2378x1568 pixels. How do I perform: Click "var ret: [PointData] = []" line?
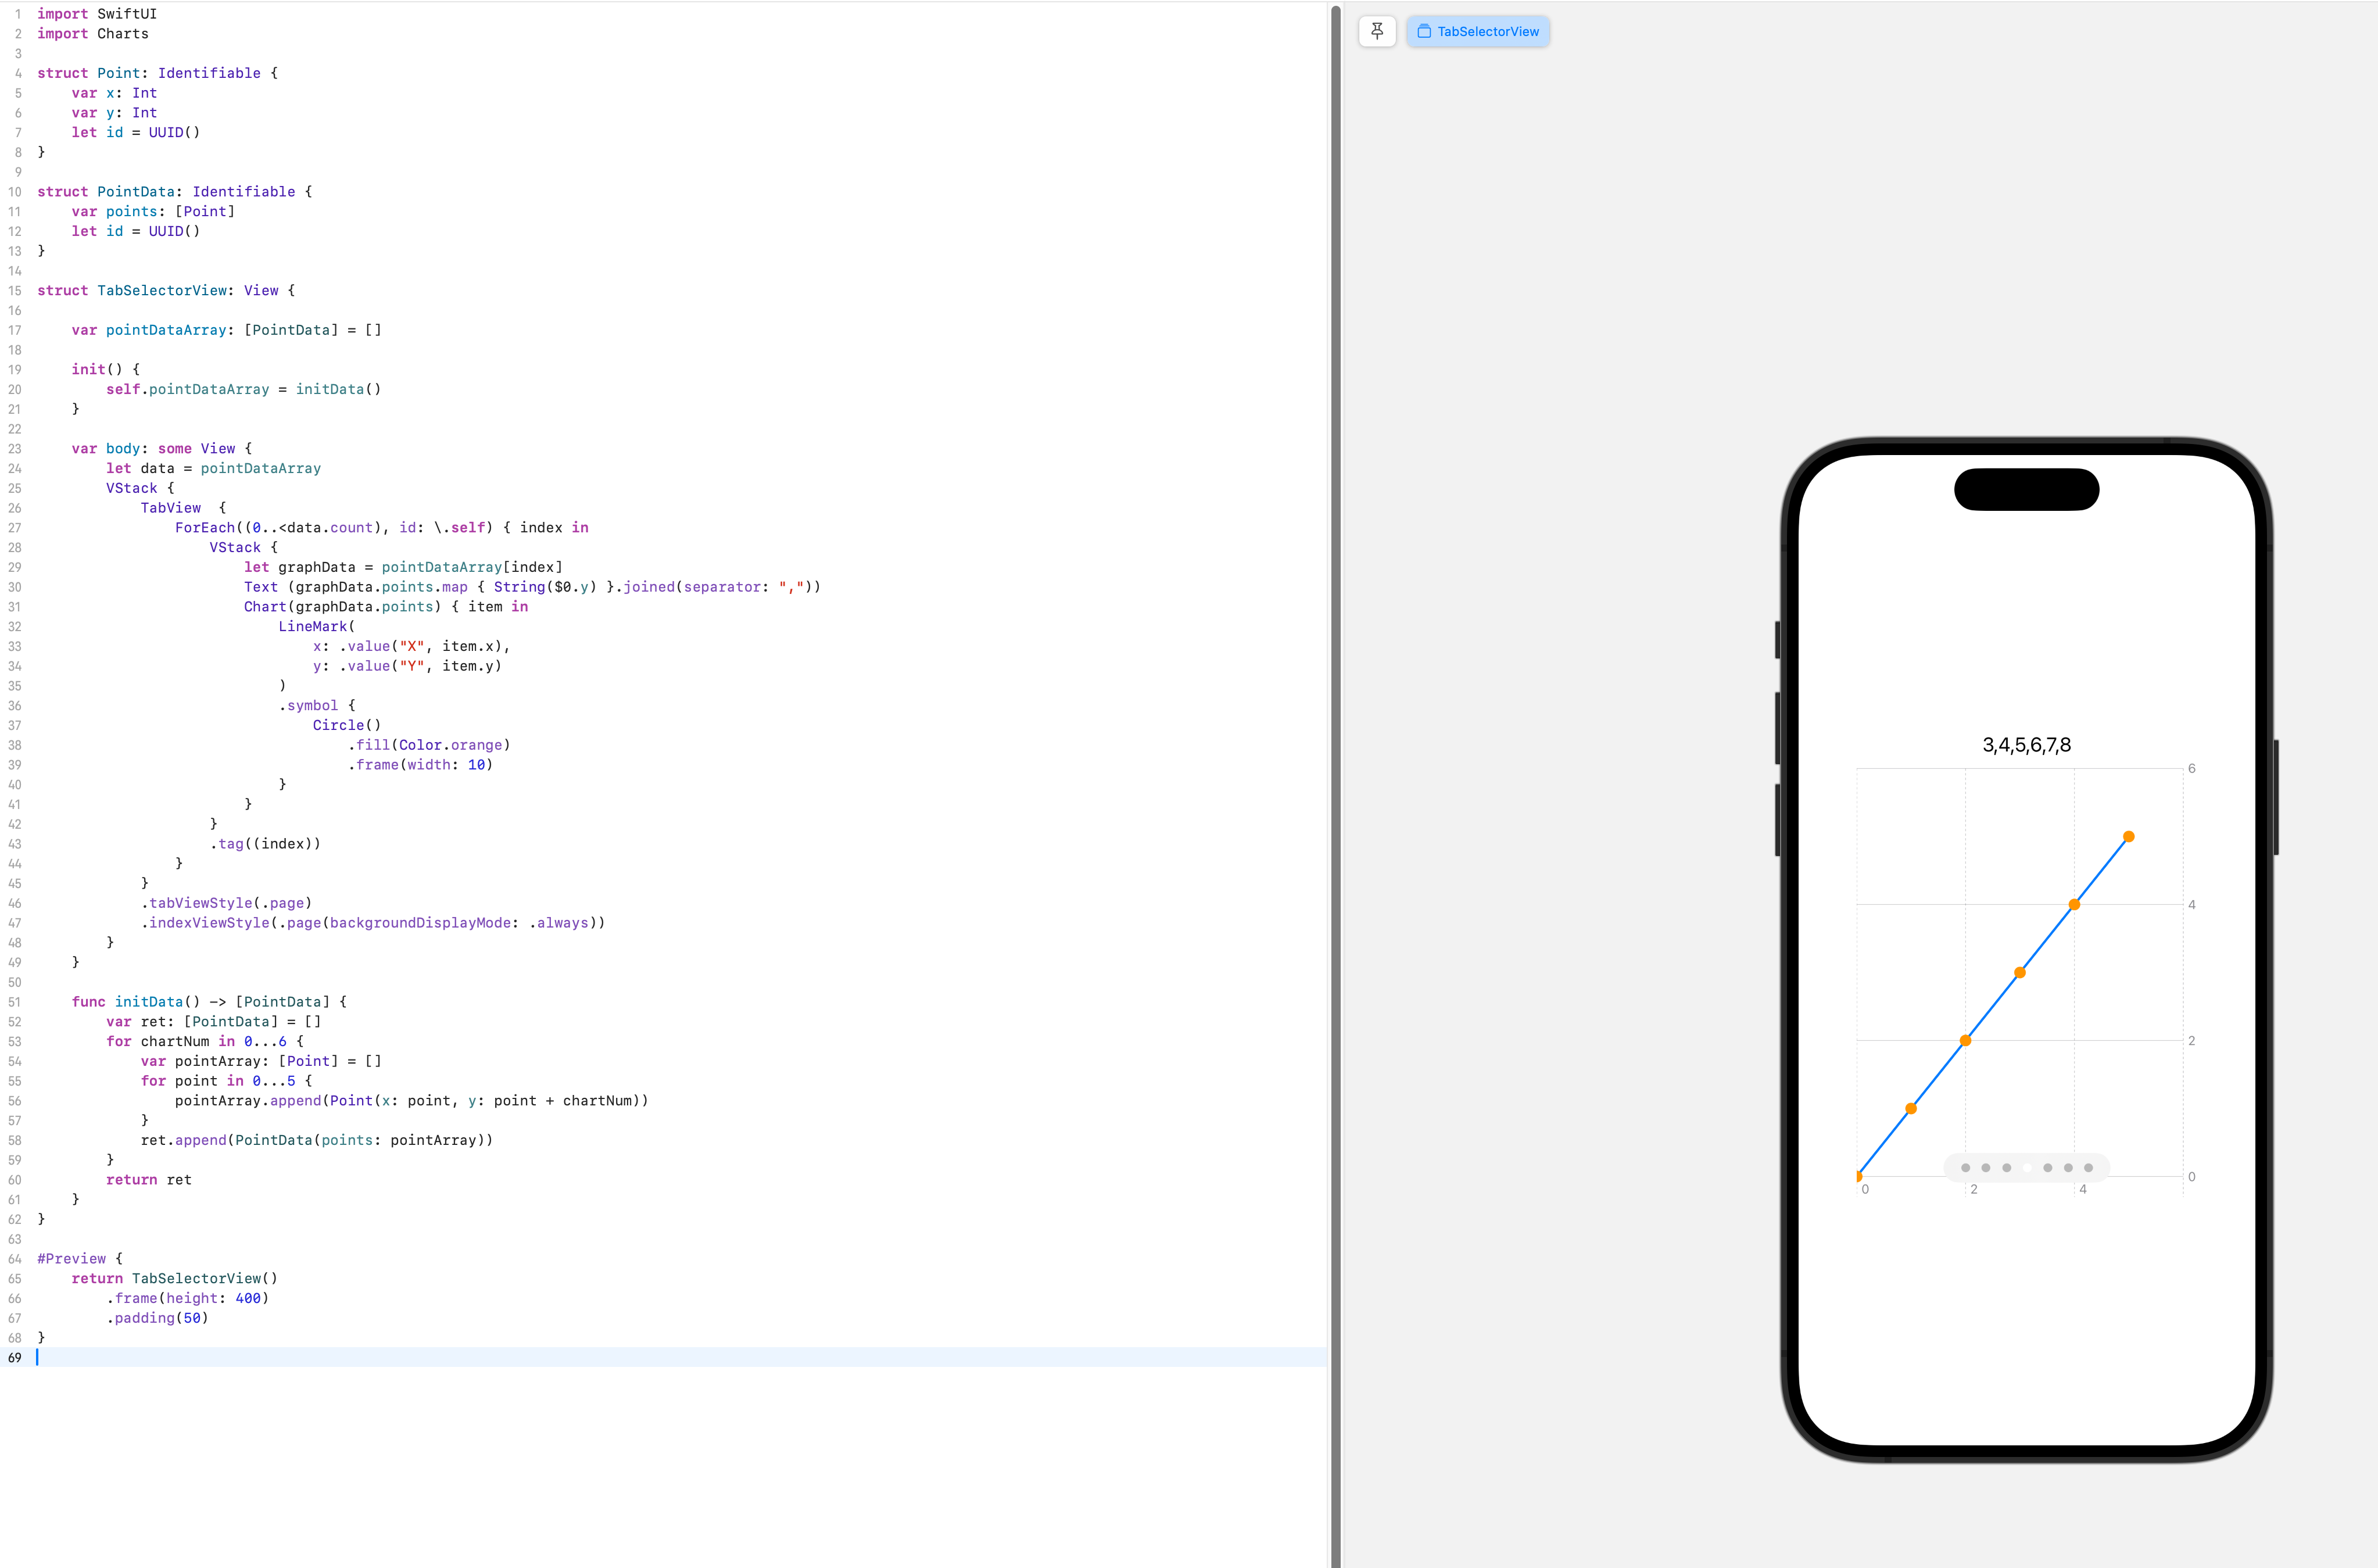[x=214, y=1022]
